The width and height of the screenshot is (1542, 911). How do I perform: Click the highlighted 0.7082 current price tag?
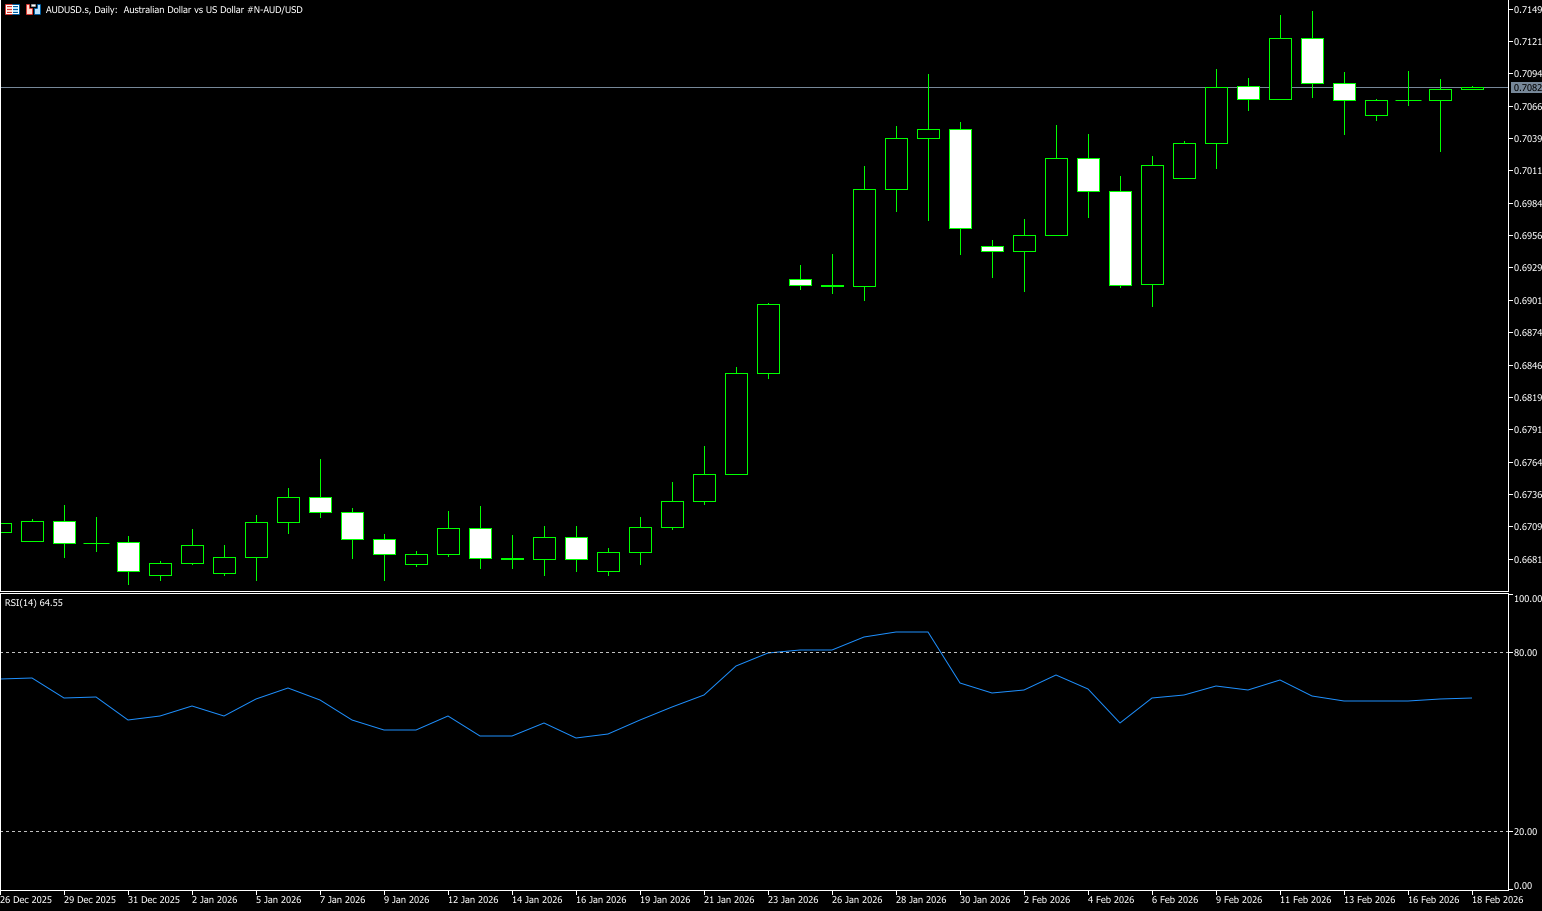1525,88
